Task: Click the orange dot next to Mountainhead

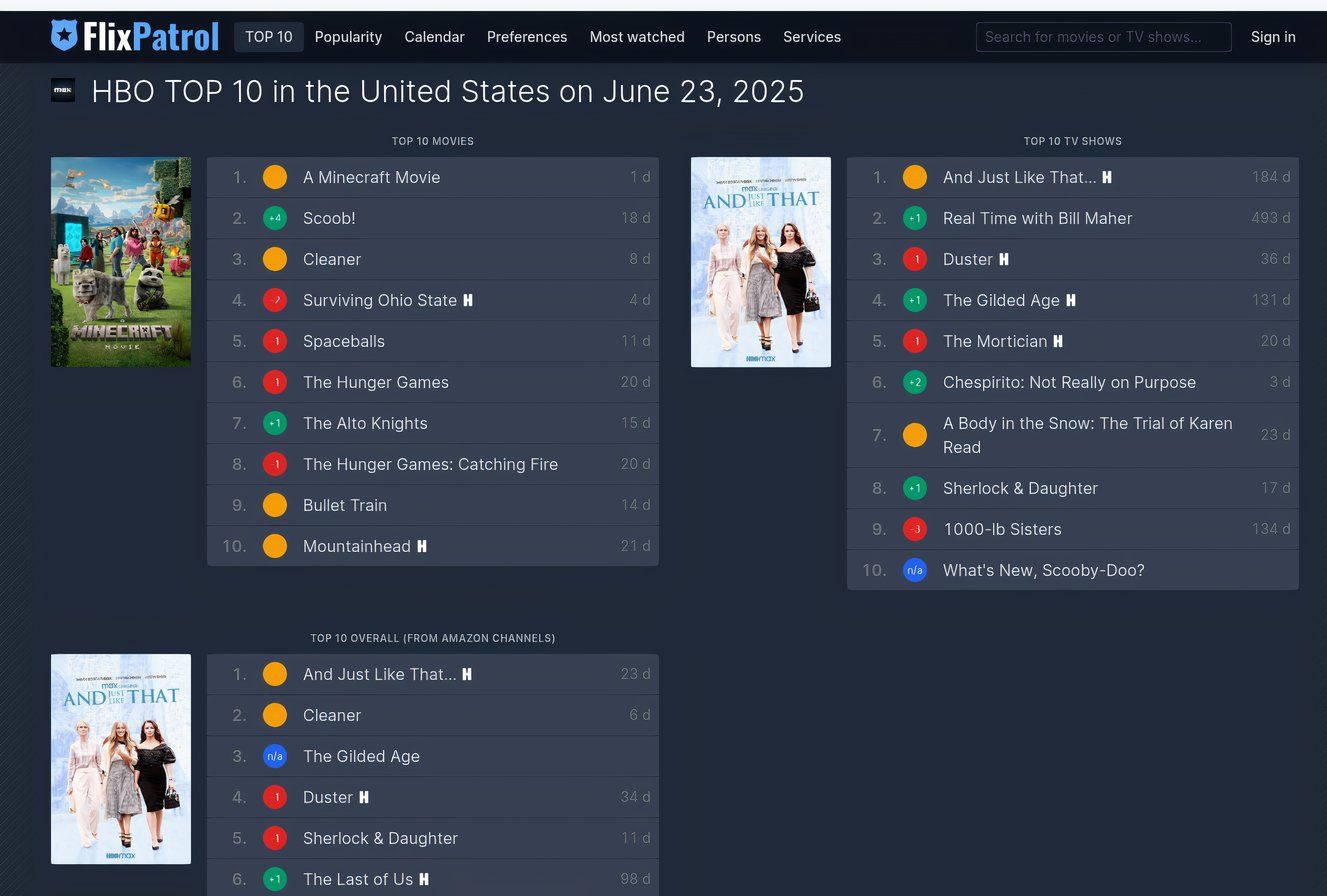Action: point(275,546)
